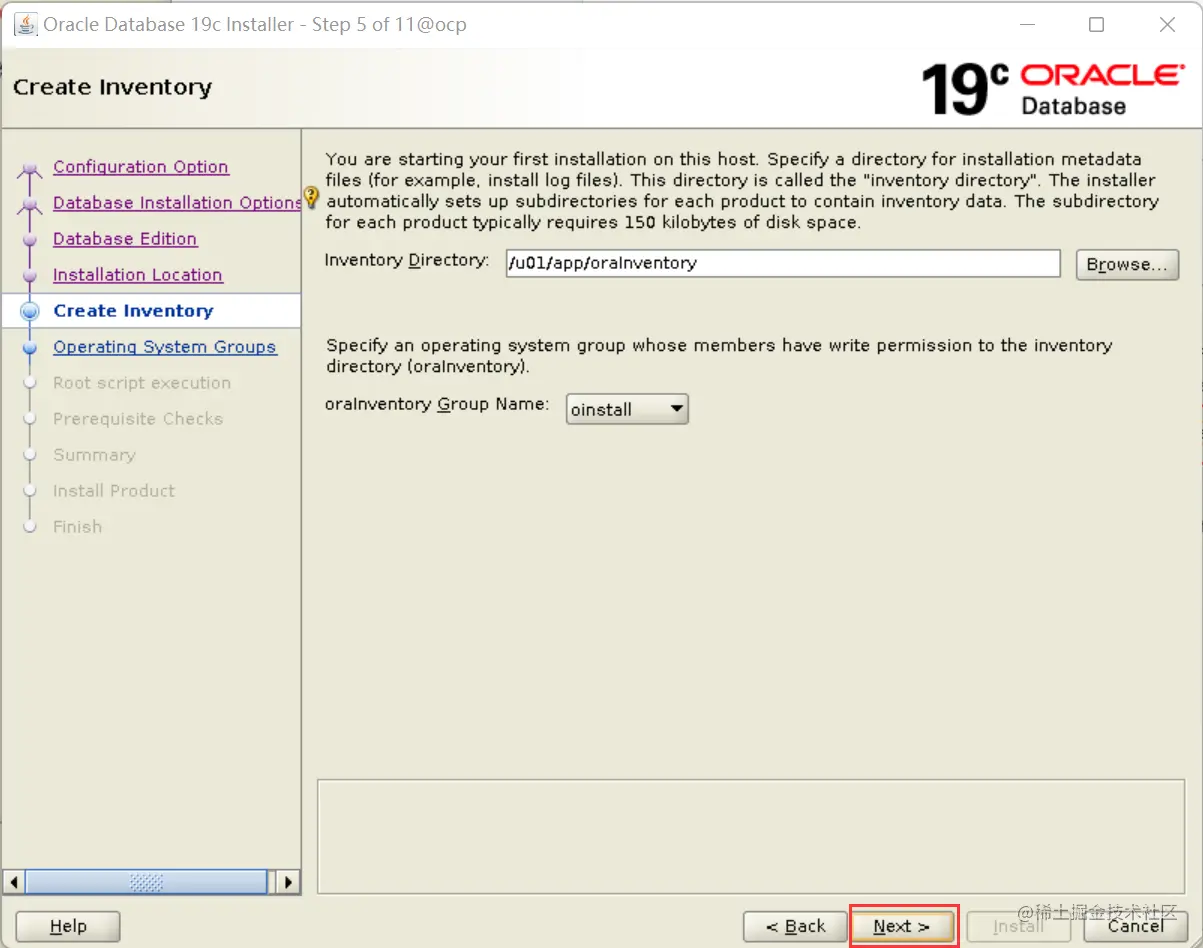Browse for an inventory directory
The width and height of the screenshot is (1203, 948).
pos(1127,264)
